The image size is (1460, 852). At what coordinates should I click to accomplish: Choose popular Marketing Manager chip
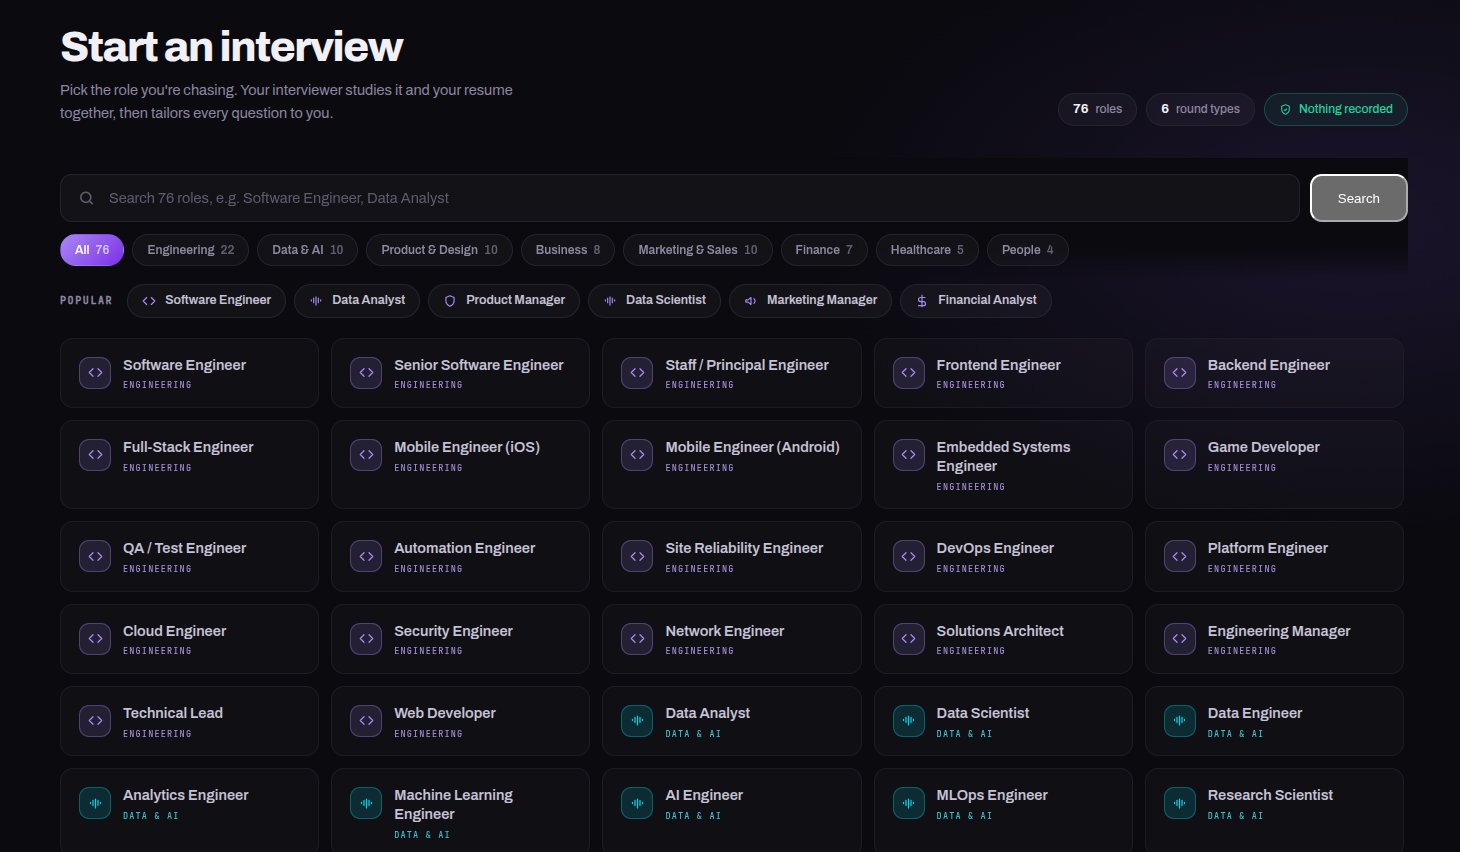pyautogui.click(x=810, y=300)
